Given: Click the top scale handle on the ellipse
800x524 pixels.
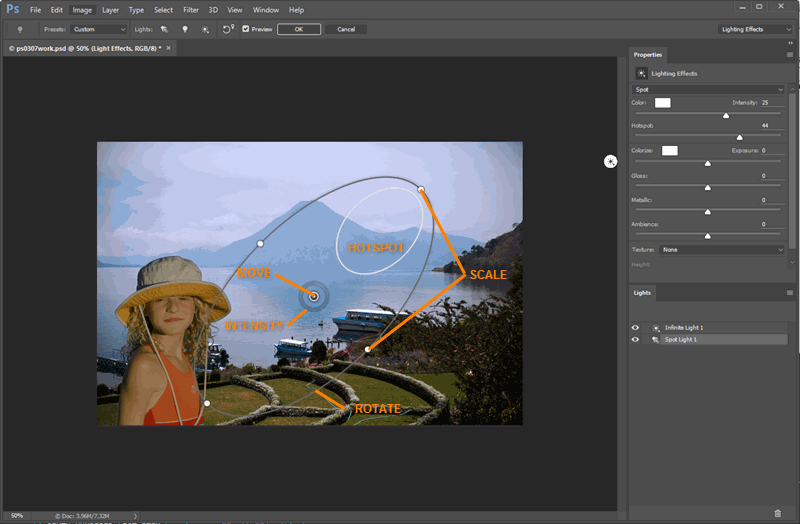Looking at the screenshot, I should click(x=421, y=189).
